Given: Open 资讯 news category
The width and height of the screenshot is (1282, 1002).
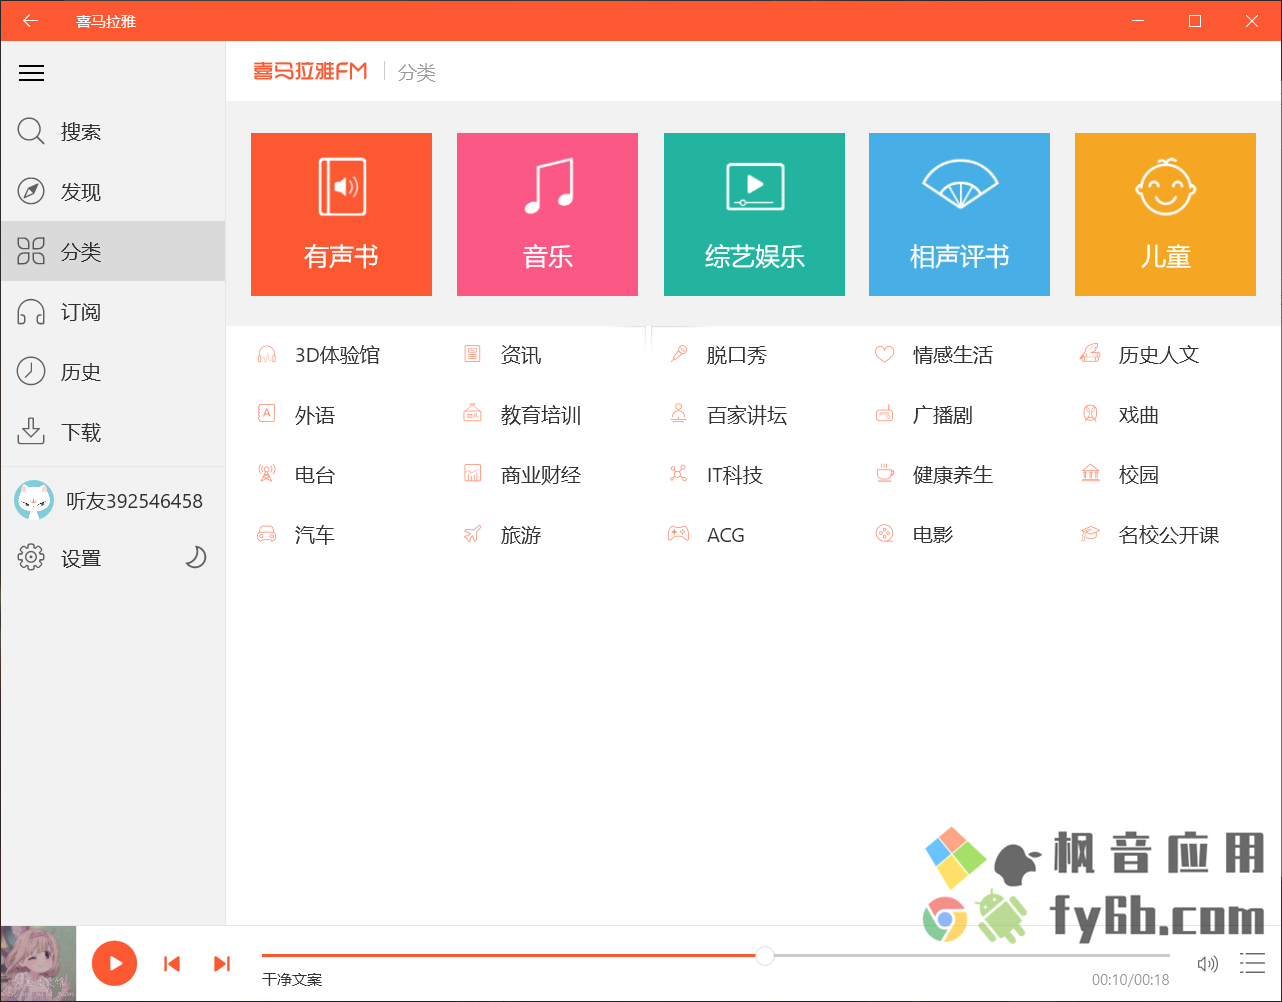Looking at the screenshot, I should (x=502, y=355).
